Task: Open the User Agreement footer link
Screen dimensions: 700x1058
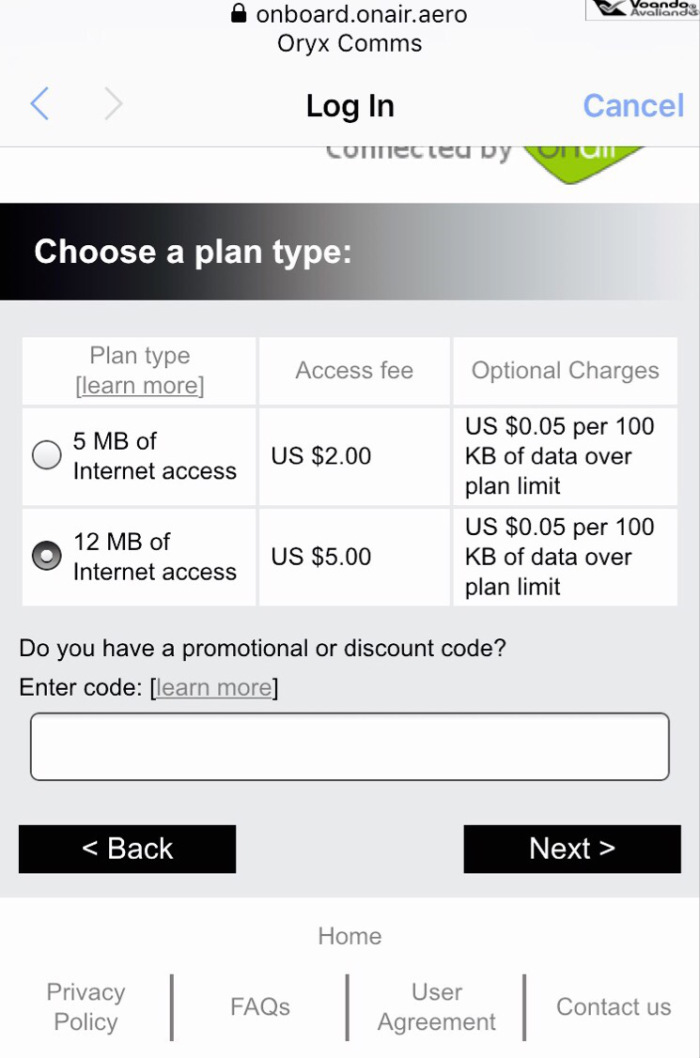Action: 437,1007
